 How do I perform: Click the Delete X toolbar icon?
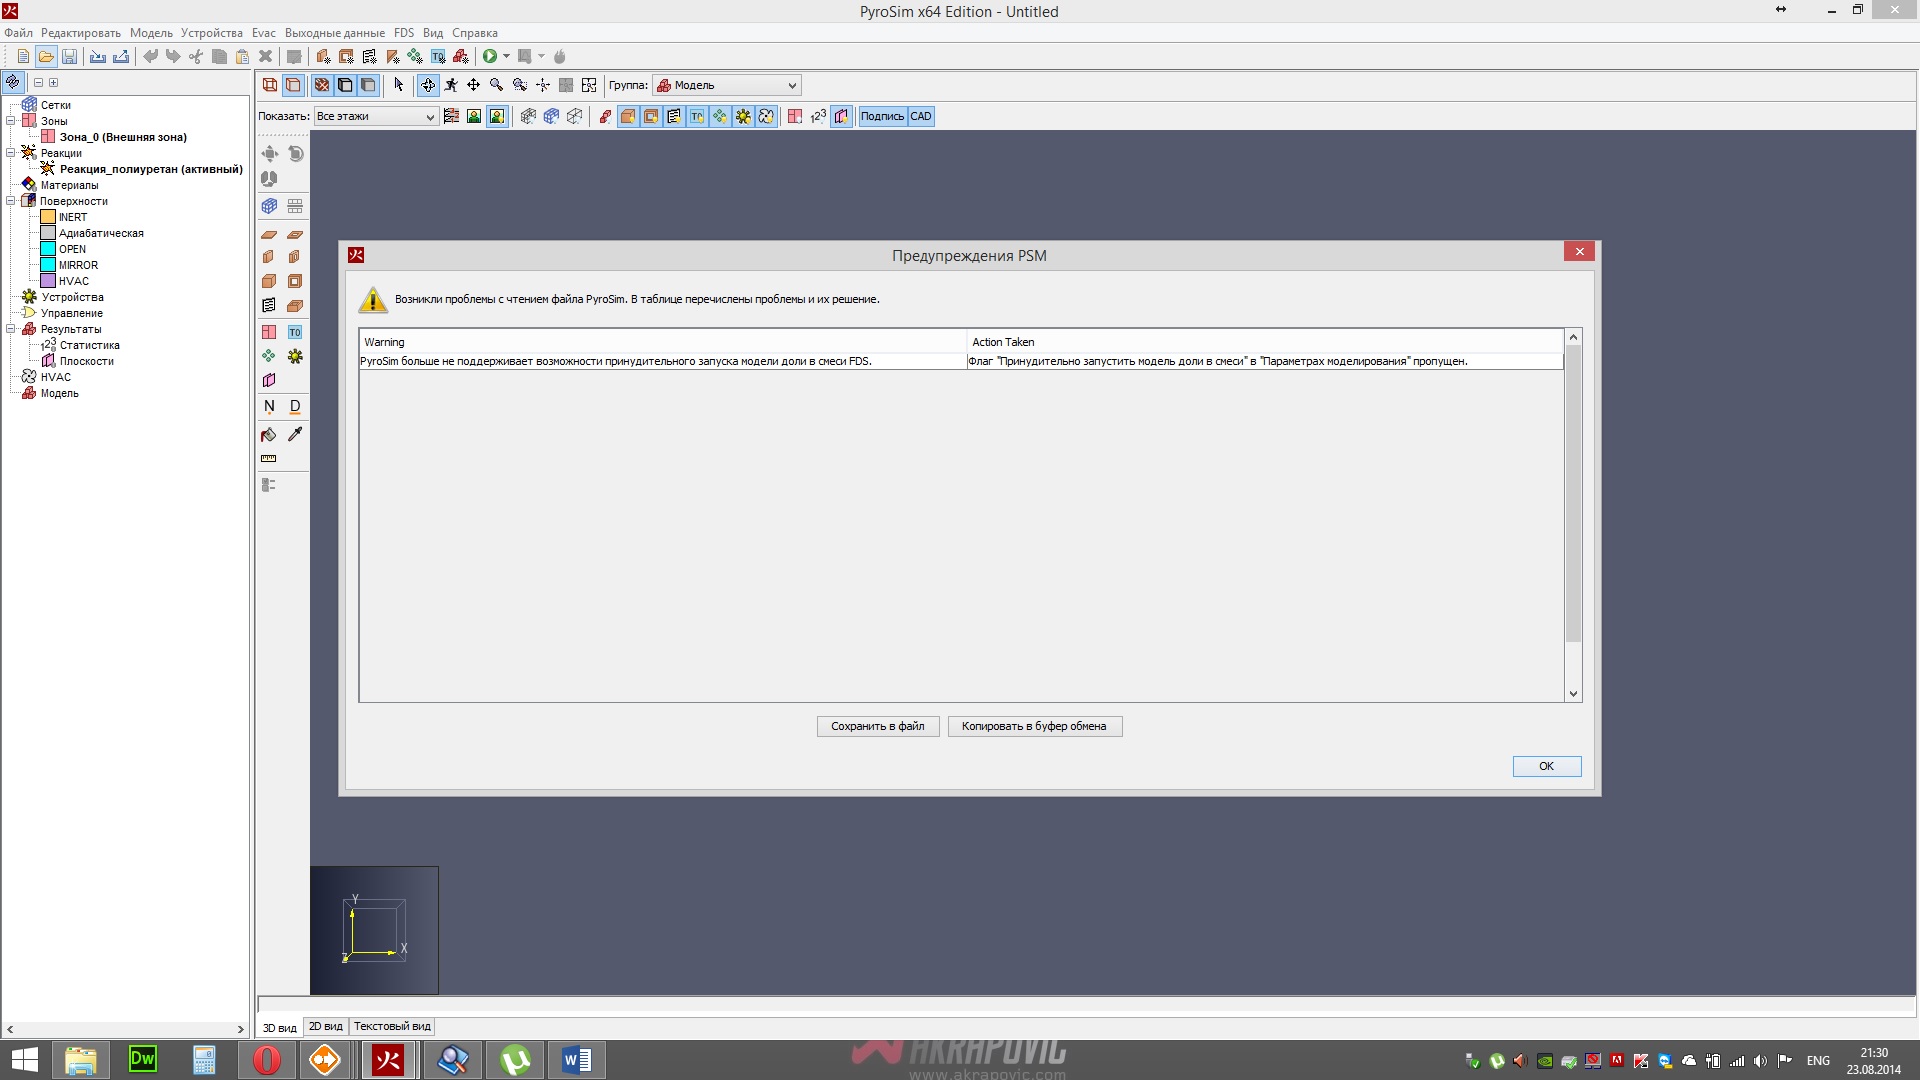coord(265,57)
